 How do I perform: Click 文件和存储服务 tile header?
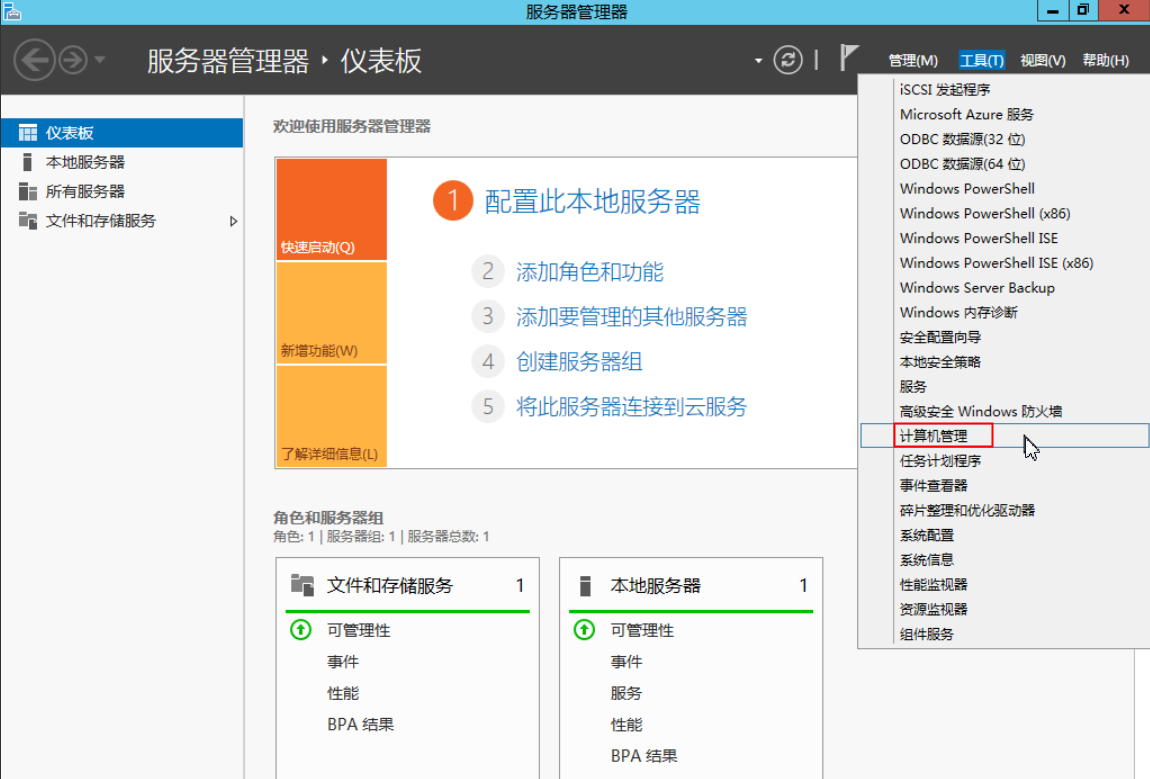click(x=390, y=586)
